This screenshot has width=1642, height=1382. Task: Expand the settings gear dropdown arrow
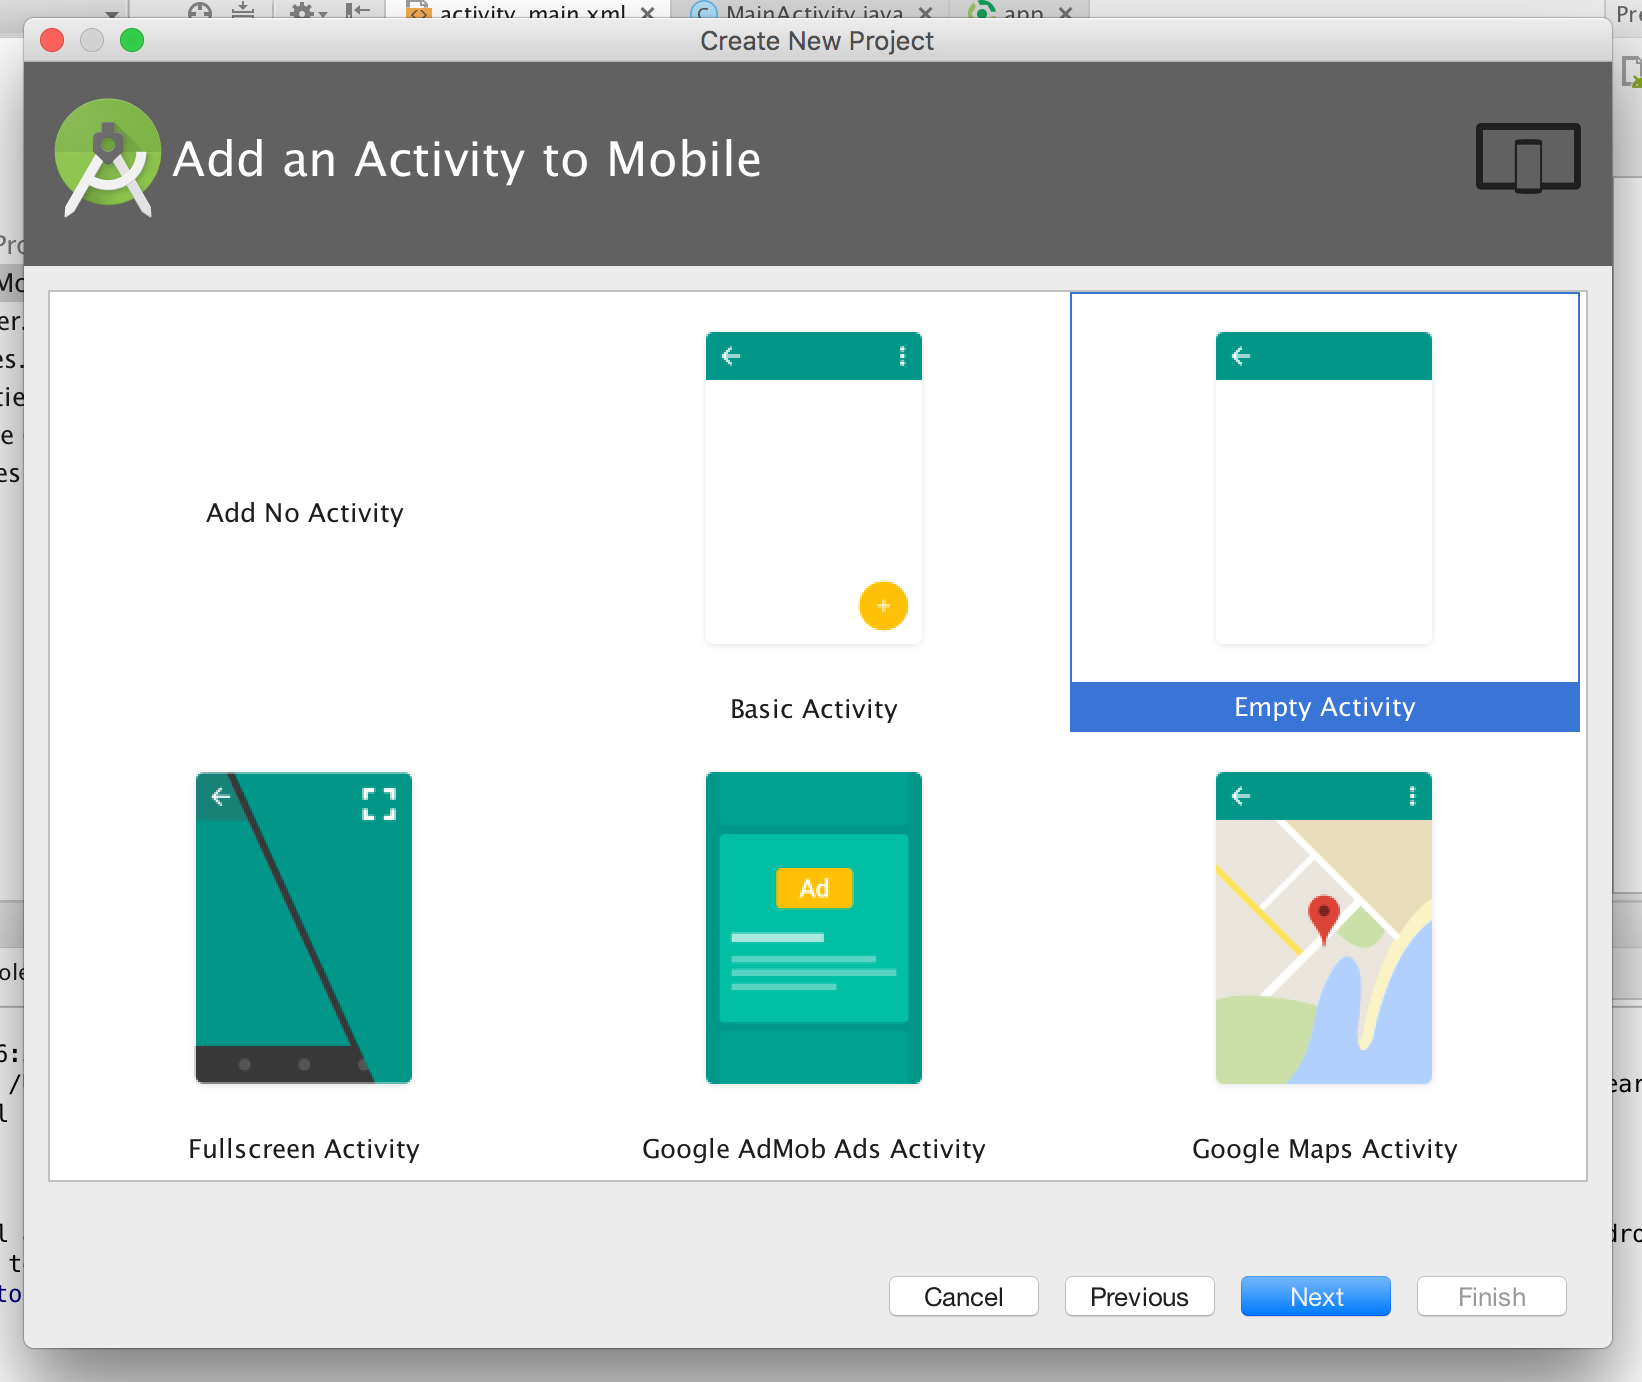coord(322,14)
